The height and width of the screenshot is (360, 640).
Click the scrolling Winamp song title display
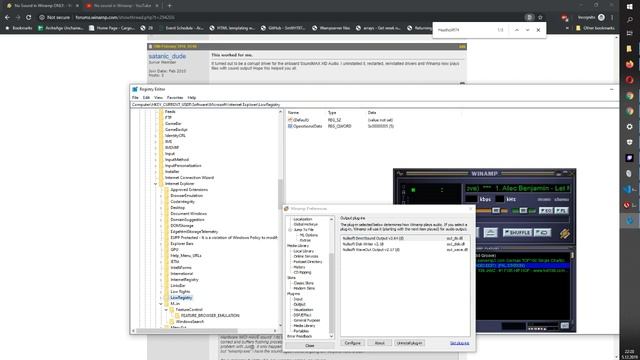coord(518,188)
